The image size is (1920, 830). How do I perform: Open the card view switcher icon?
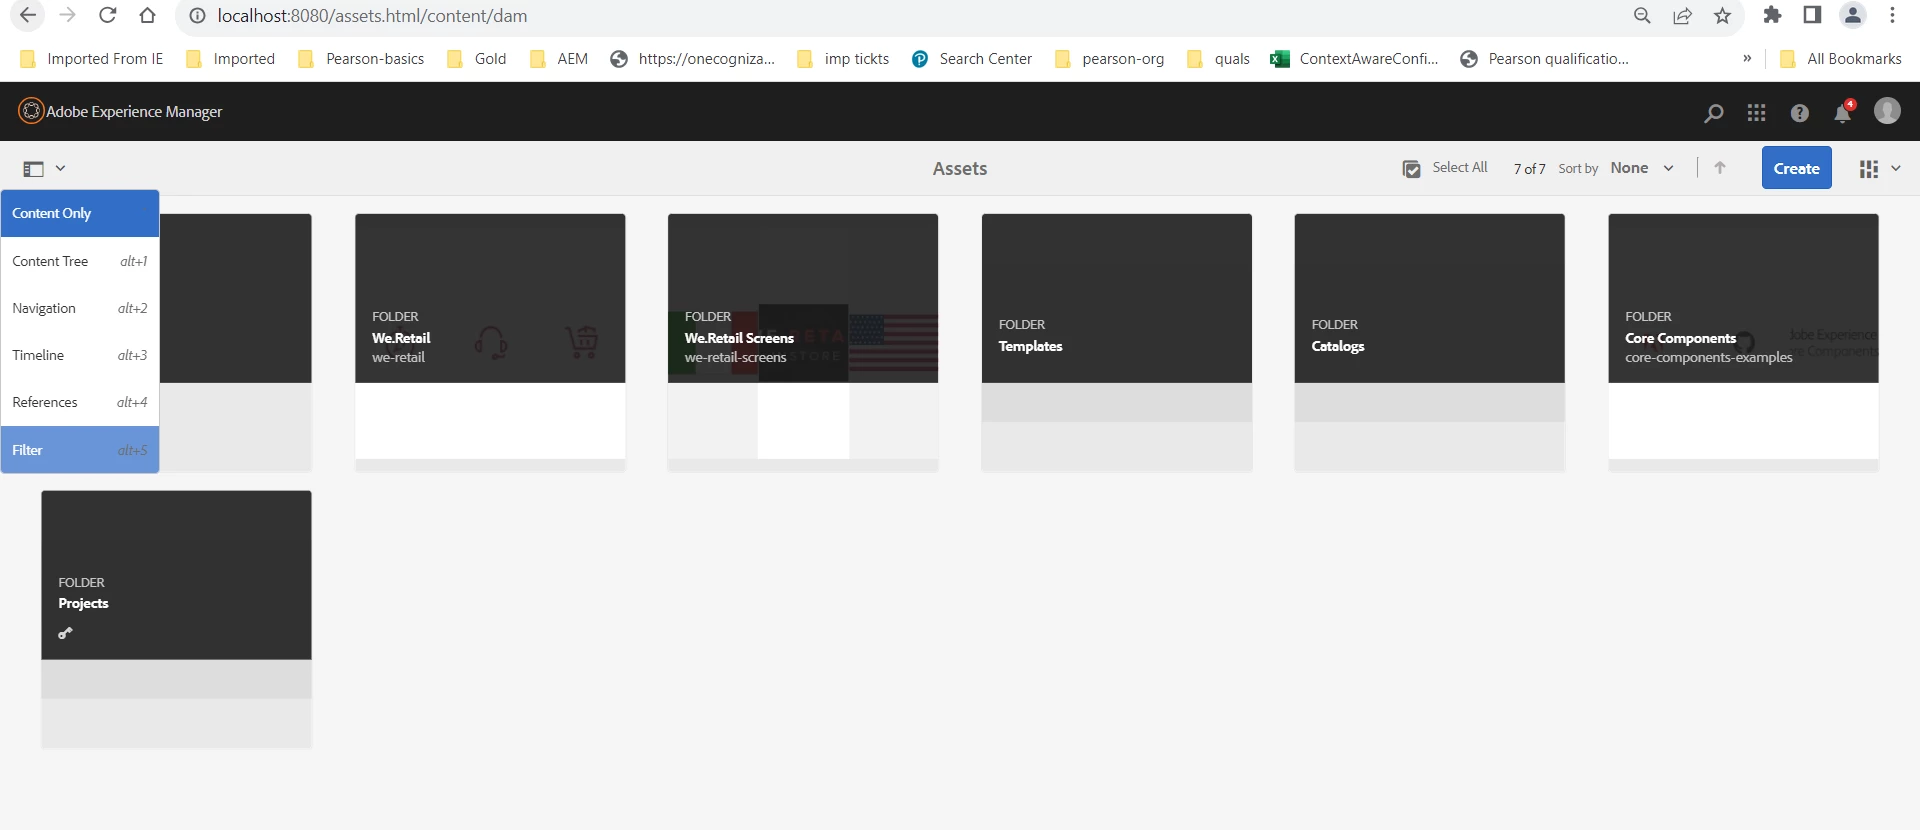[x=1869, y=169]
